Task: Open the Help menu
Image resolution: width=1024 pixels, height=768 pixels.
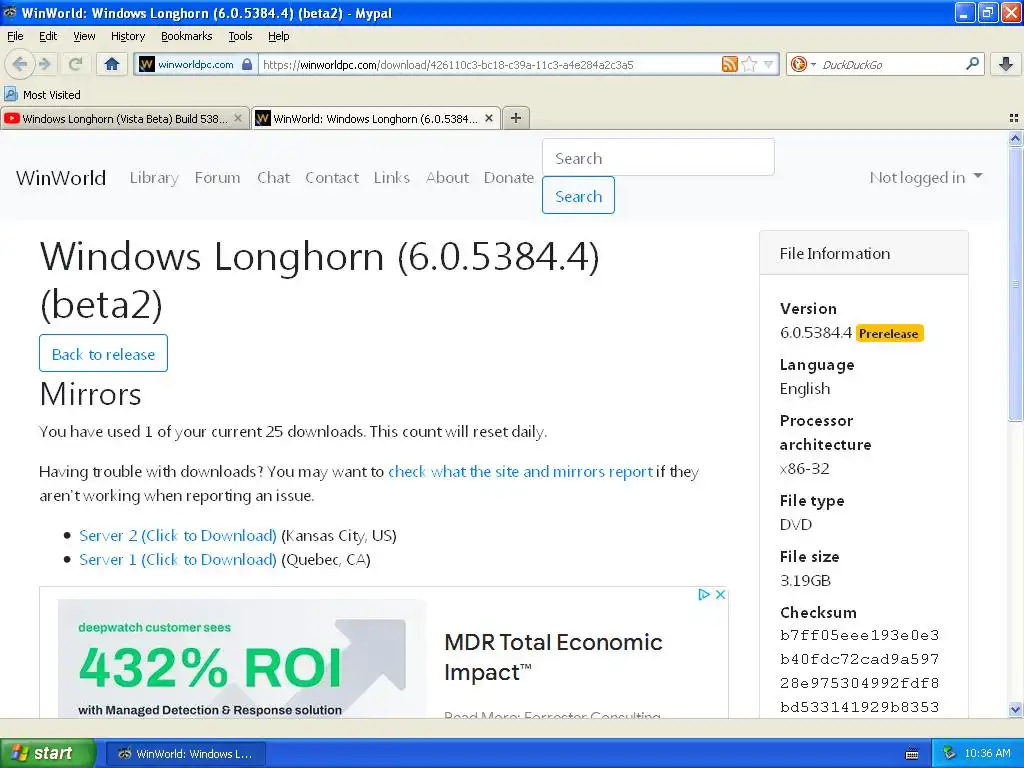Action: click(278, 36)
